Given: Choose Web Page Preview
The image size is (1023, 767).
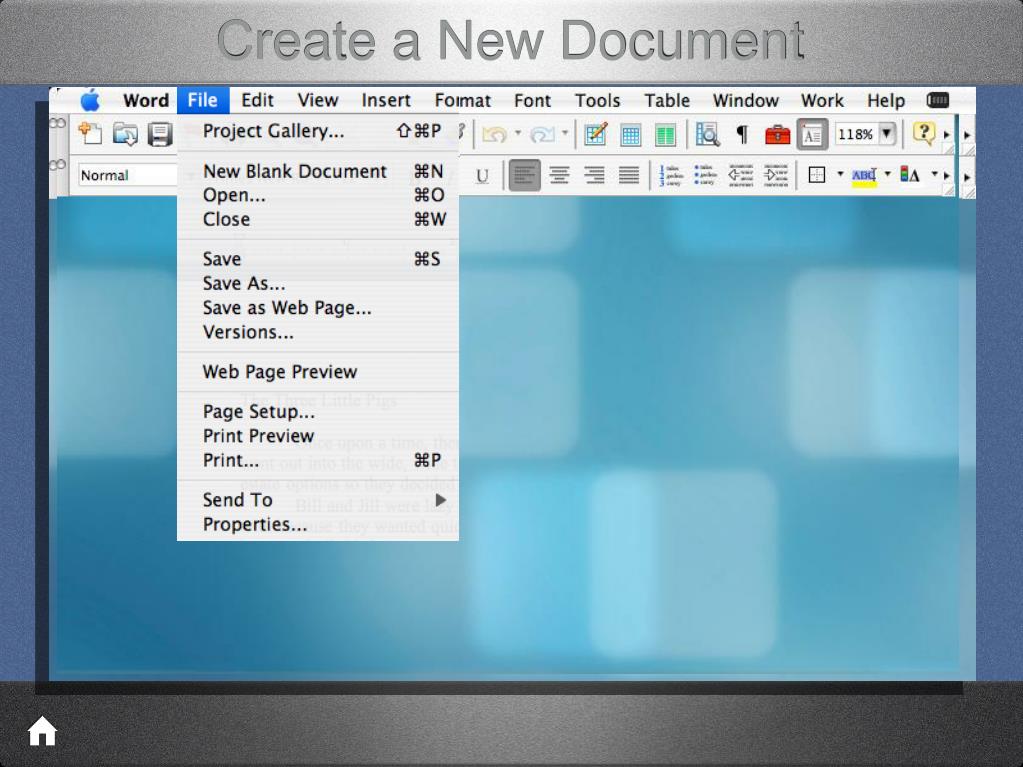Looking at the screenshot, I should pyautogui.click(x=318, y=372).
